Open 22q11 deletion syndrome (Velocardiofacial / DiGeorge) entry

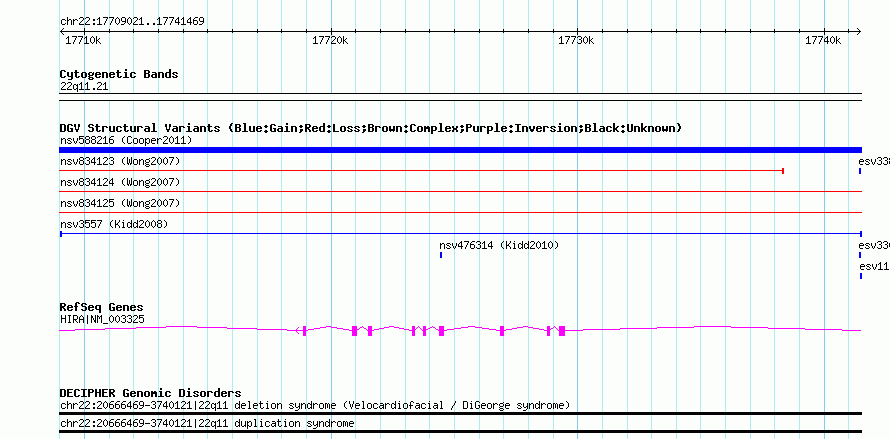coord(315,405)
